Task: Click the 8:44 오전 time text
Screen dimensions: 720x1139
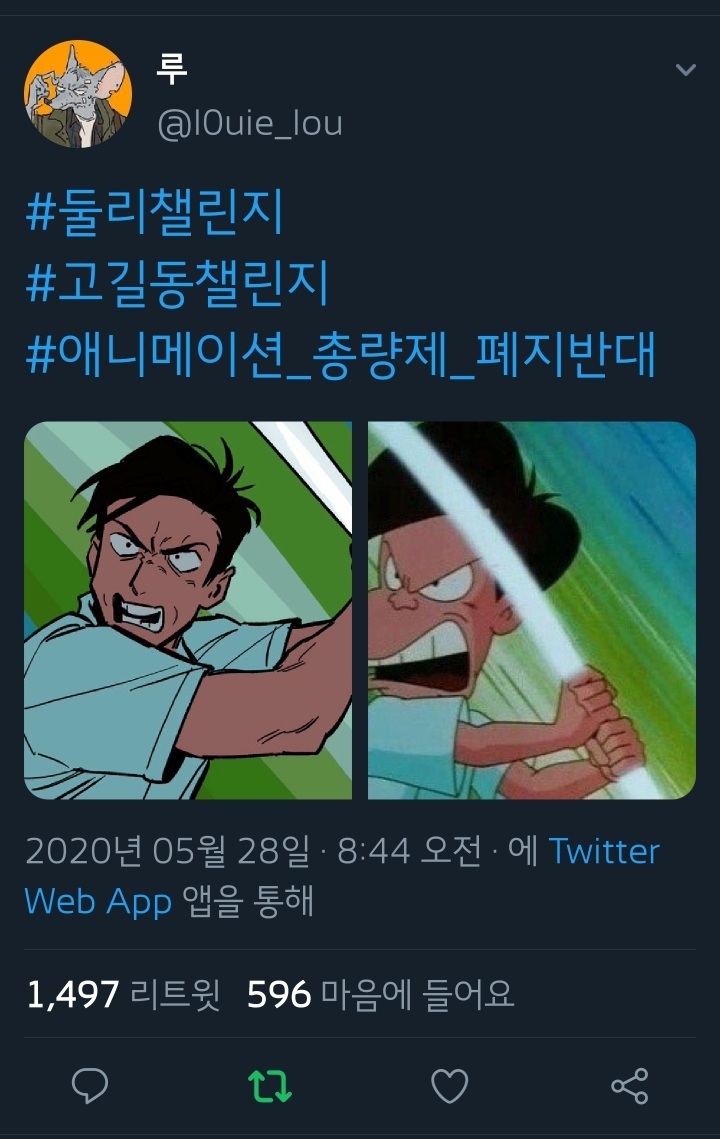Action: (409, 851)
